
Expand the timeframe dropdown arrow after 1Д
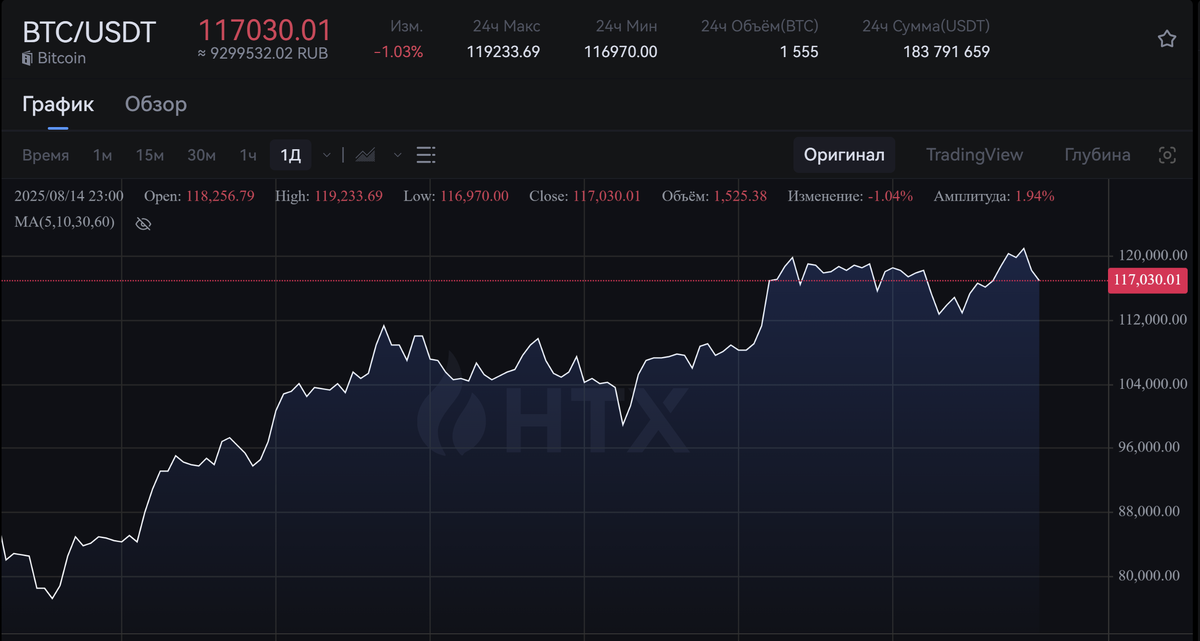[x=327, y=155]
